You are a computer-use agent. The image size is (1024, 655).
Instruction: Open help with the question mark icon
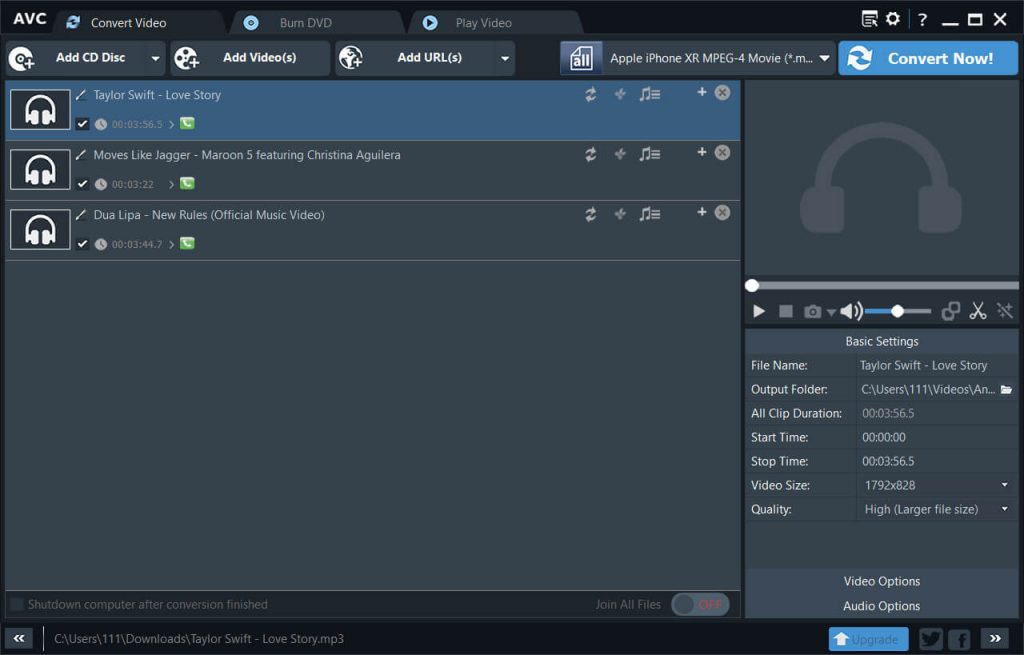click(x=922, y=20)
